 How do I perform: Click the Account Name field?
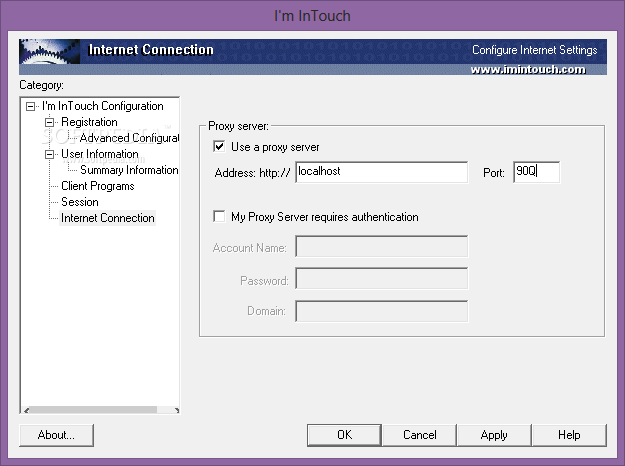[381, 246]
